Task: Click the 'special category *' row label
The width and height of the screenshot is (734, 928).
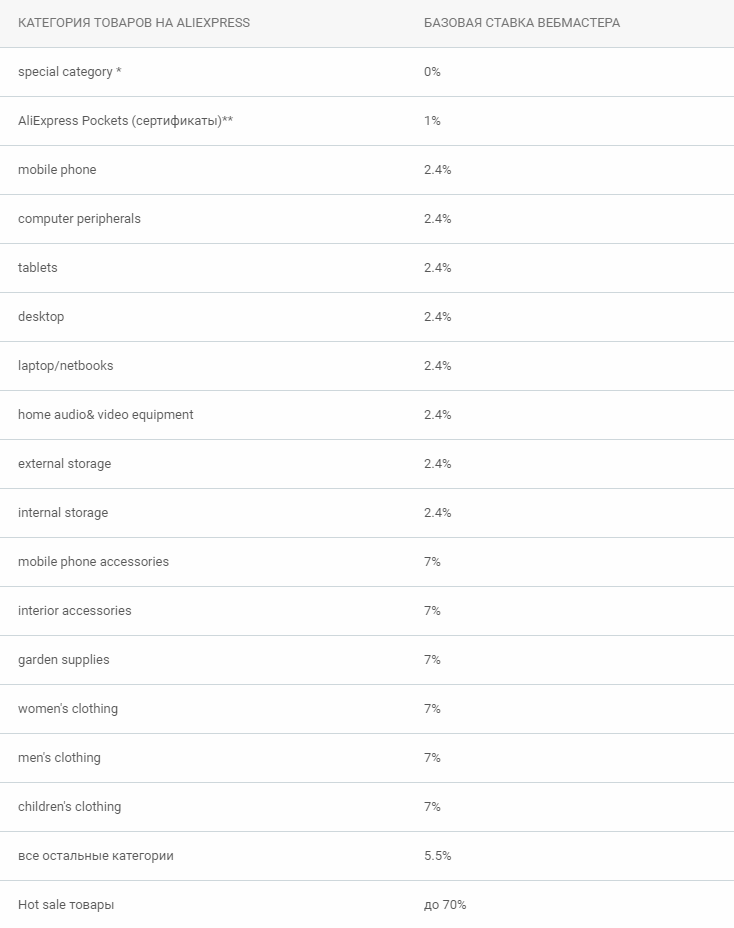Action: pos(69,72)
